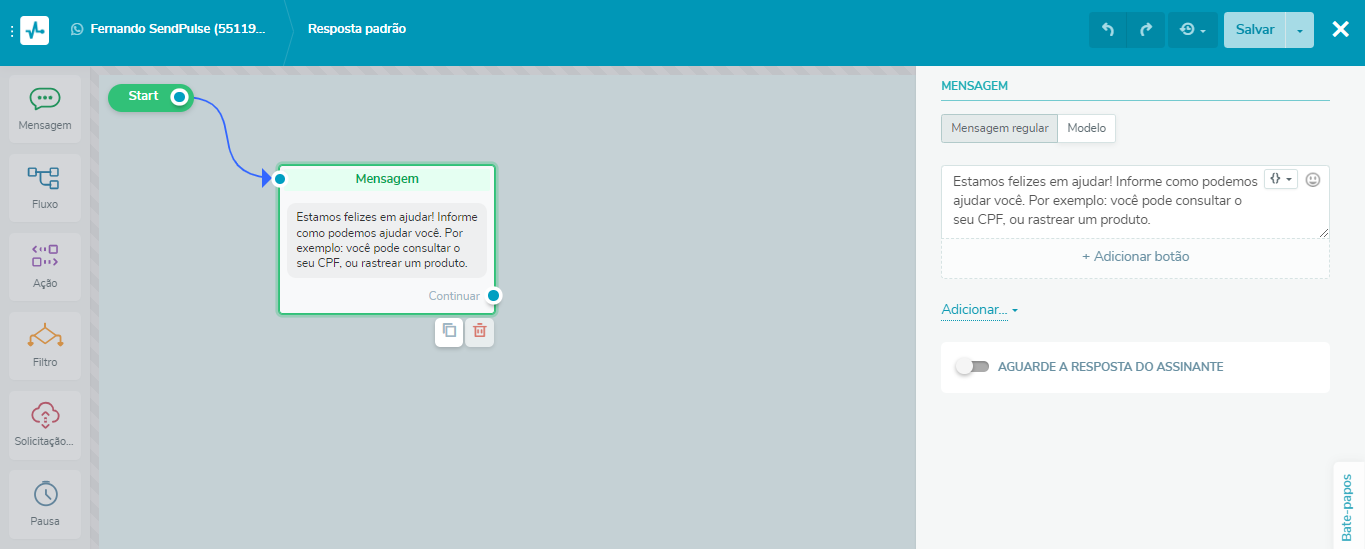Click the WhatsApp icon in the breadcrumb
This screenshot has width=1365, height=549.
77,29
